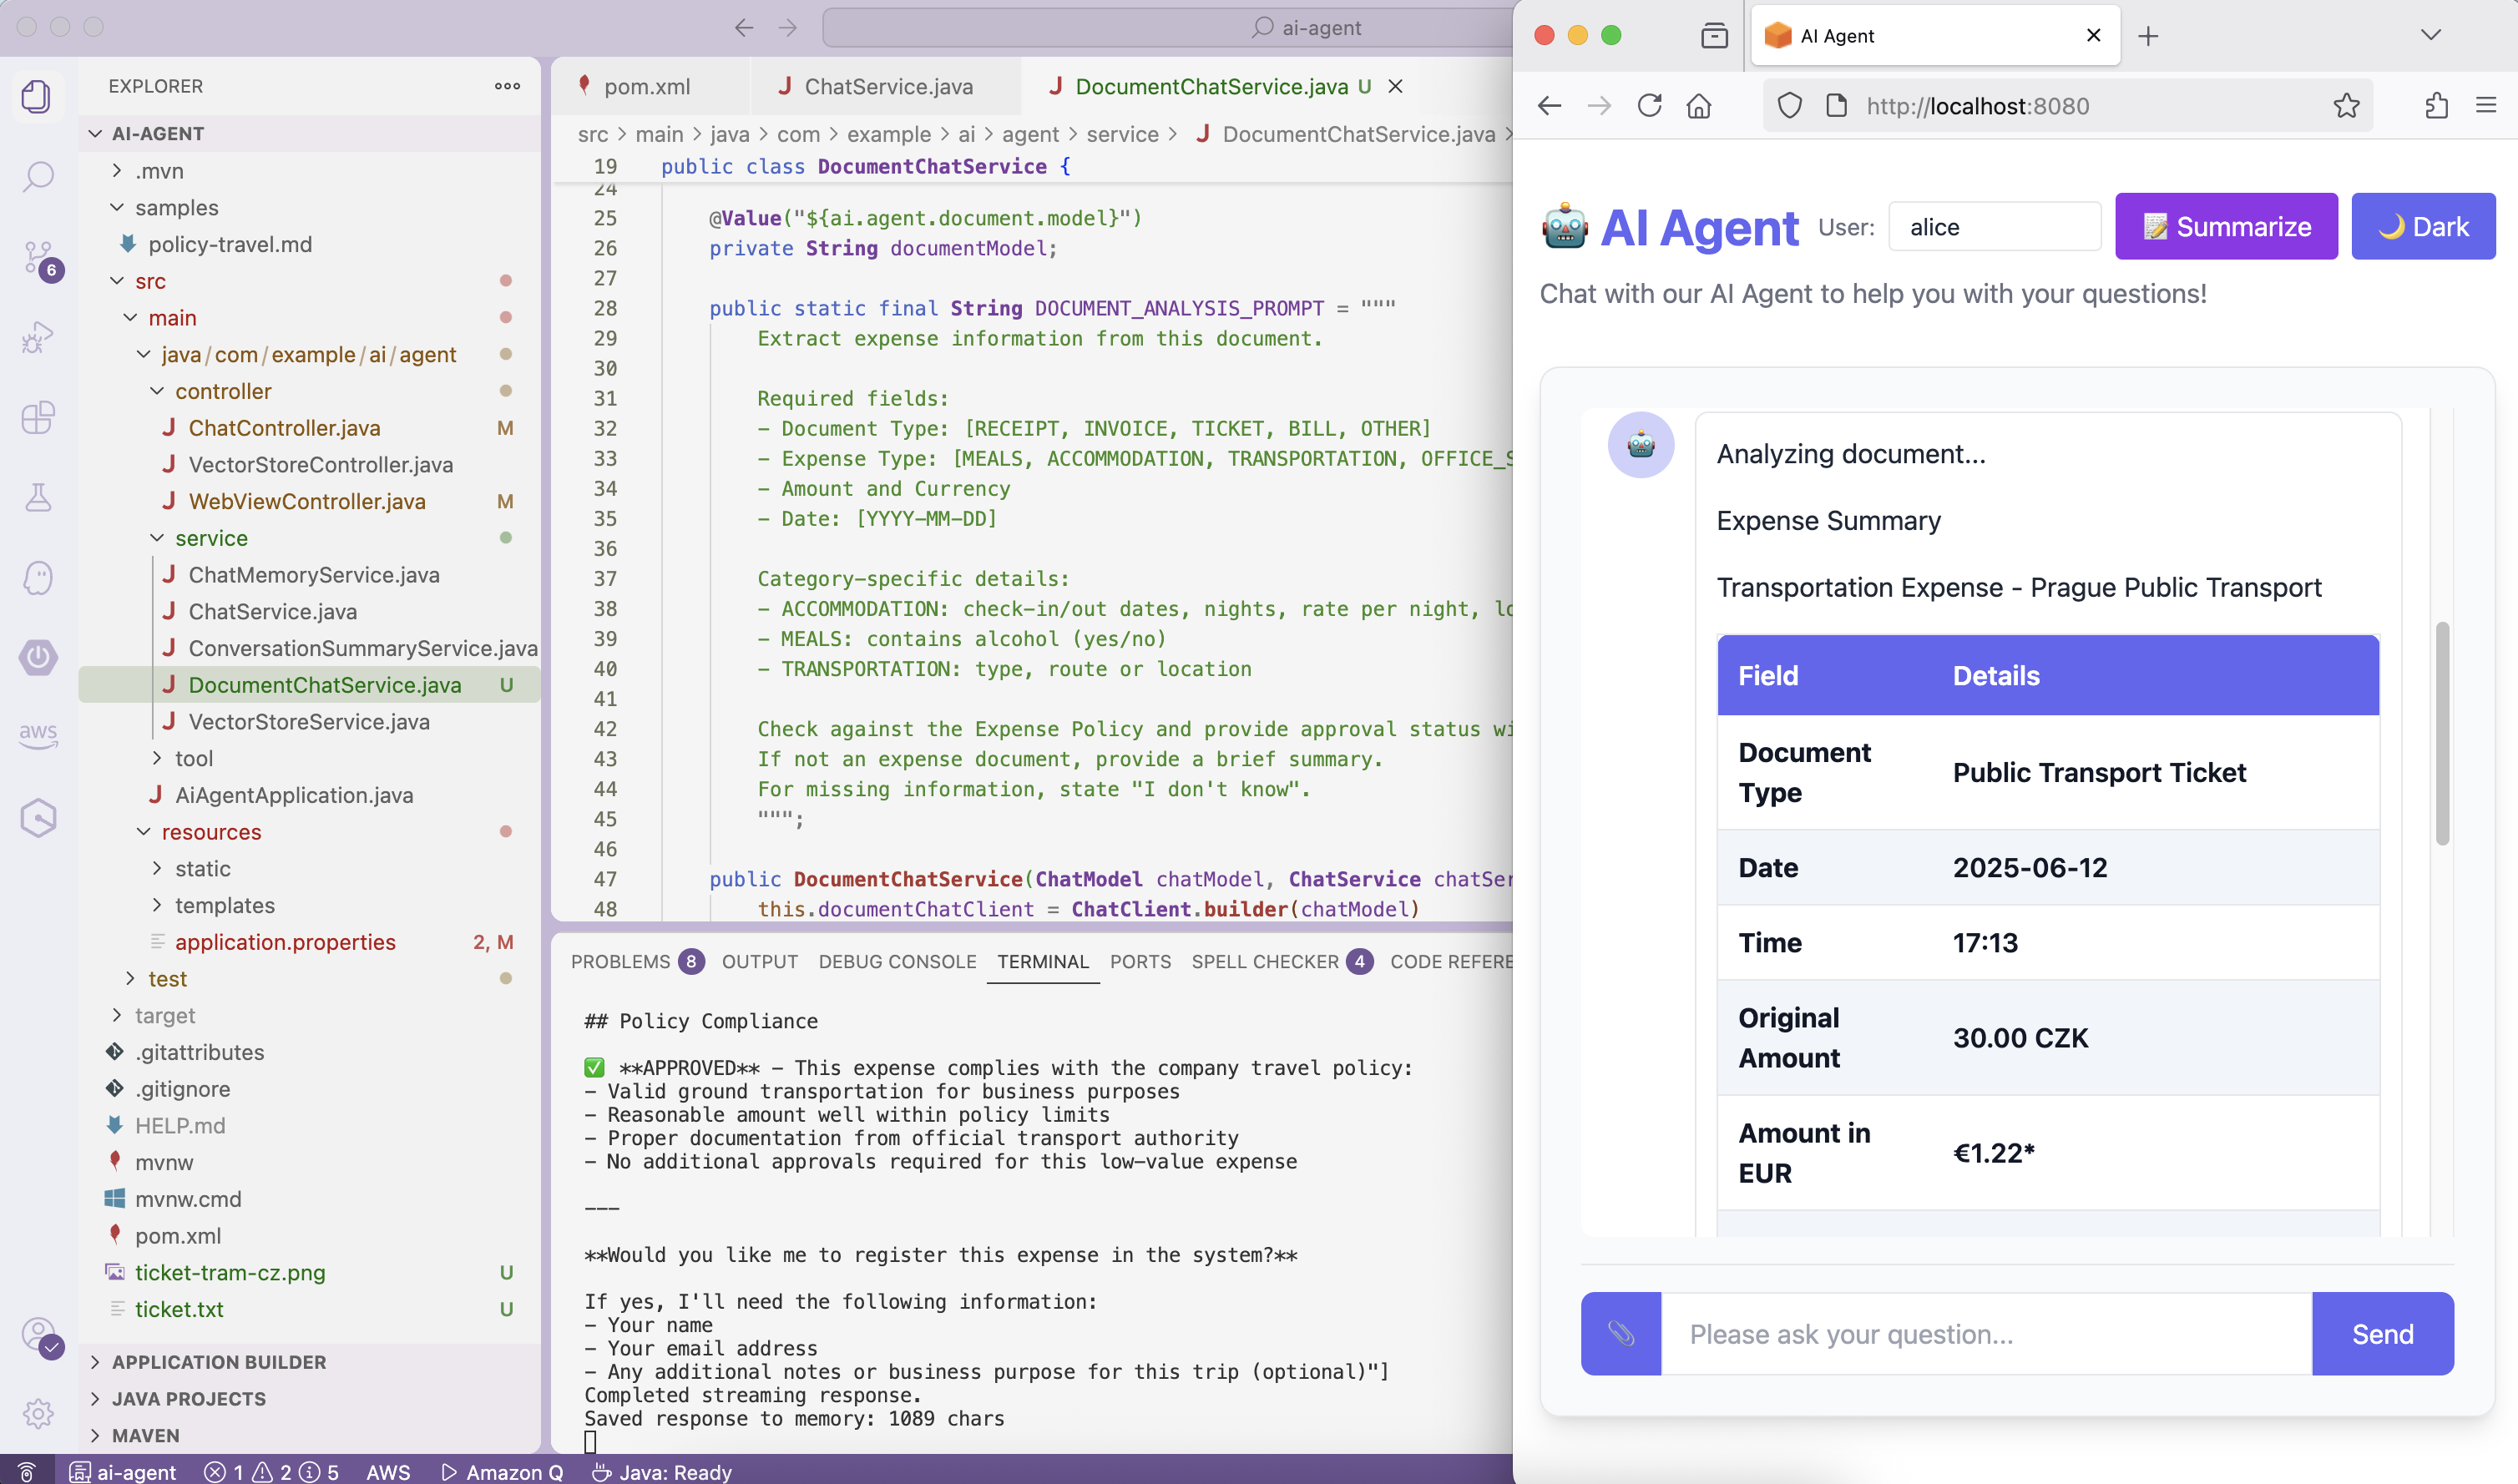
Task: Open the AWS toolkit sidebar icon
Action: [x=38, y=735]
